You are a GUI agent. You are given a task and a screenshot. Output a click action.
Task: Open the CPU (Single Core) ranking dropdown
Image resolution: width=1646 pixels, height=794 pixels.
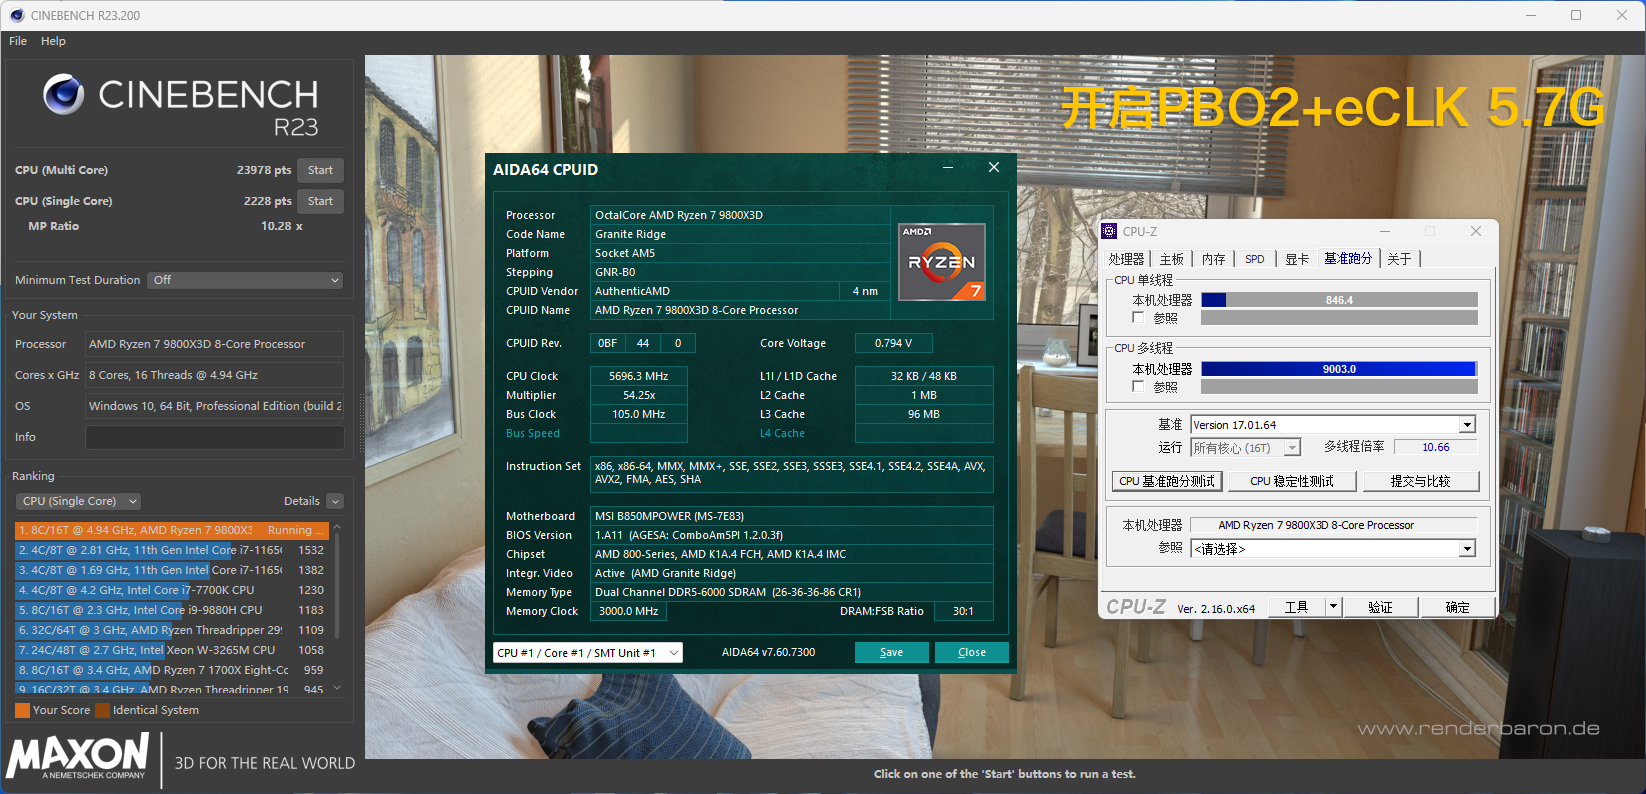(x=78, y=501)
